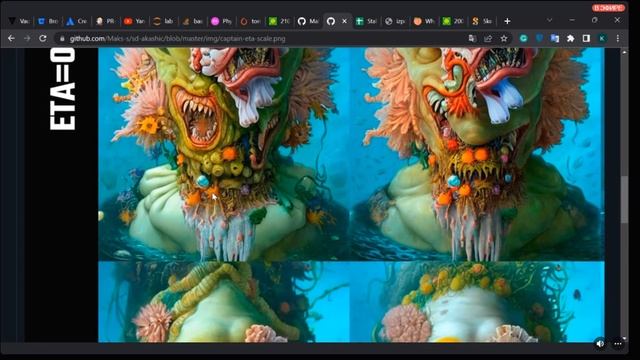Switch to the Bro tab
Screen dimensions: 640x360
48,21
